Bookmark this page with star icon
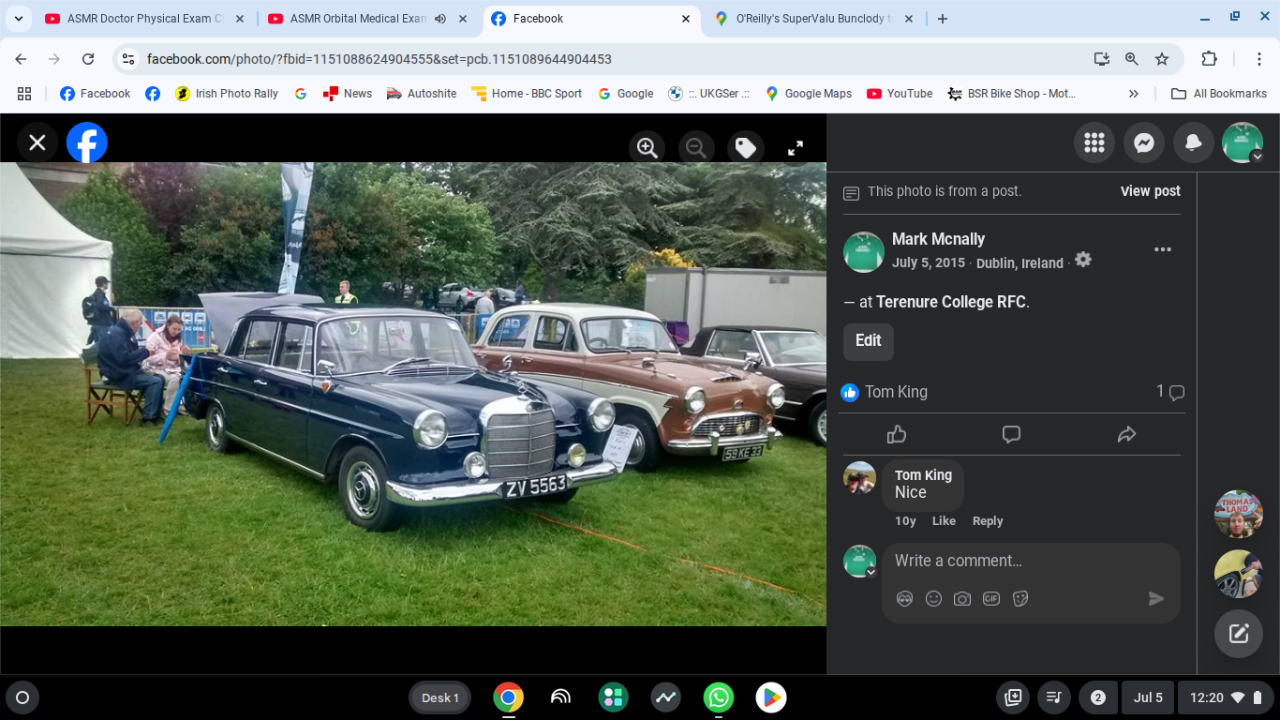This screenshot has height=720, width=1280. (x=1162, y=59)
